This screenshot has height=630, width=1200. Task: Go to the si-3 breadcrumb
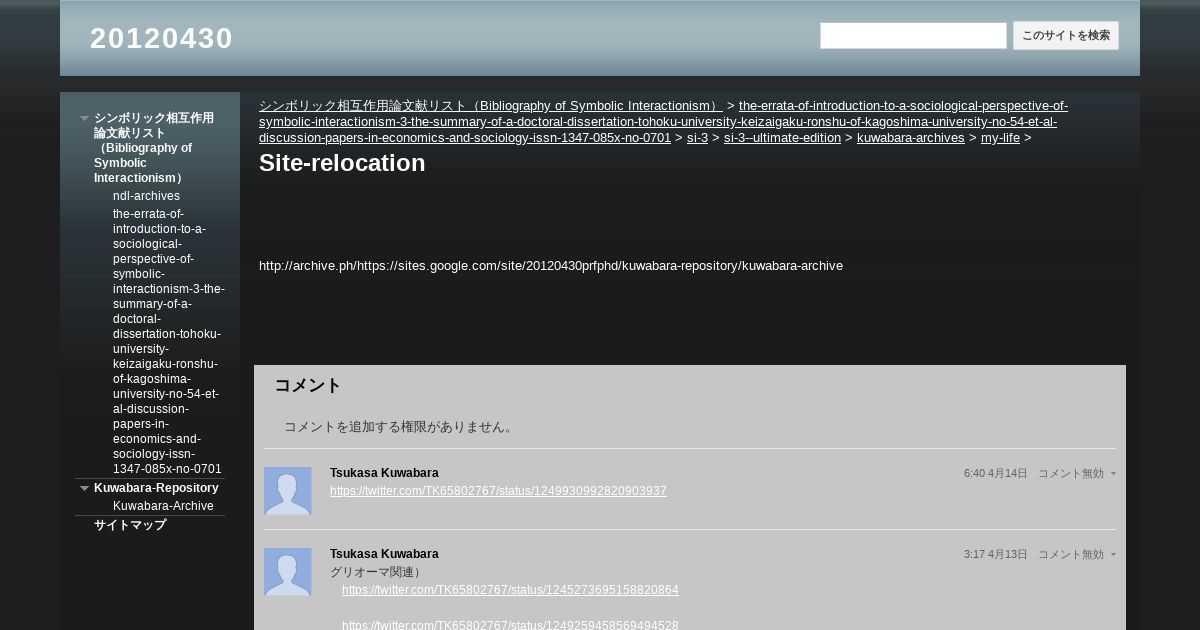[x=697, y=138]
